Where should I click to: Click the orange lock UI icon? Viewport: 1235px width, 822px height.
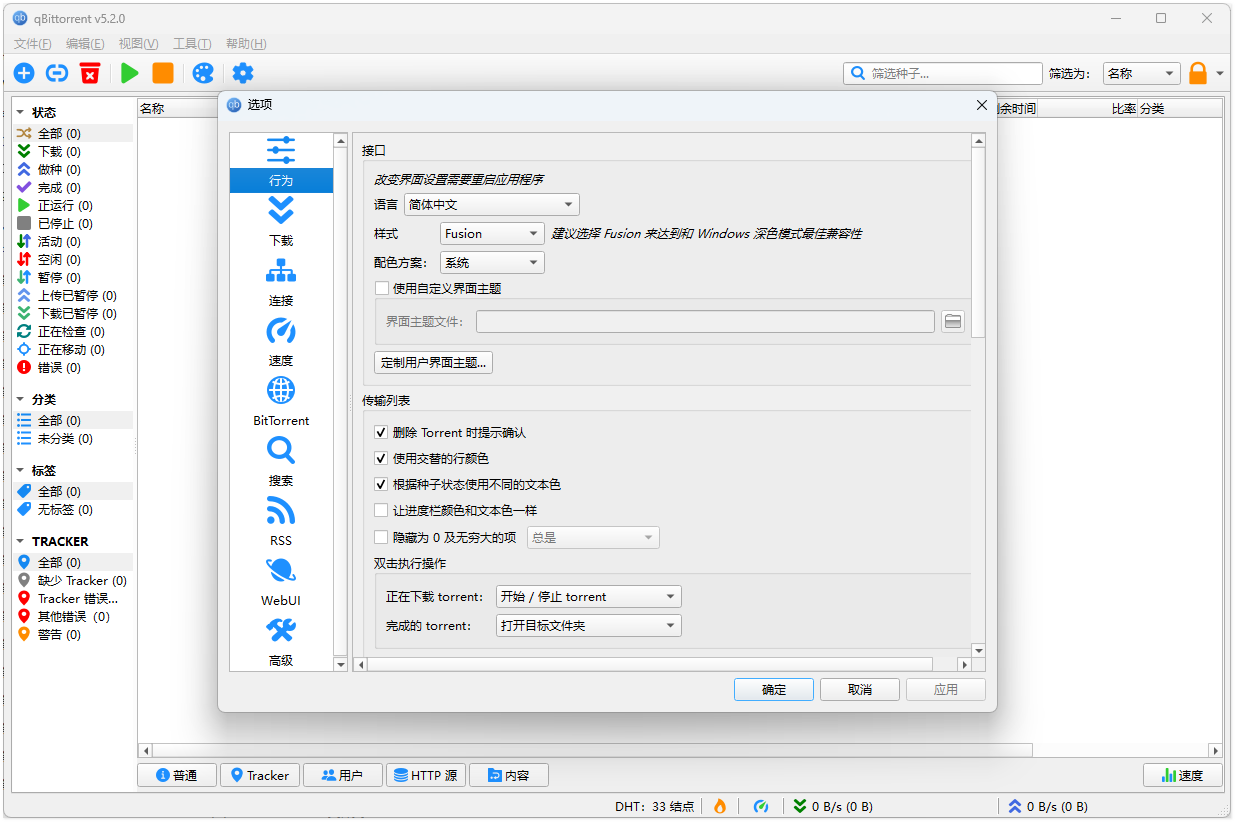pos(1198,73)
